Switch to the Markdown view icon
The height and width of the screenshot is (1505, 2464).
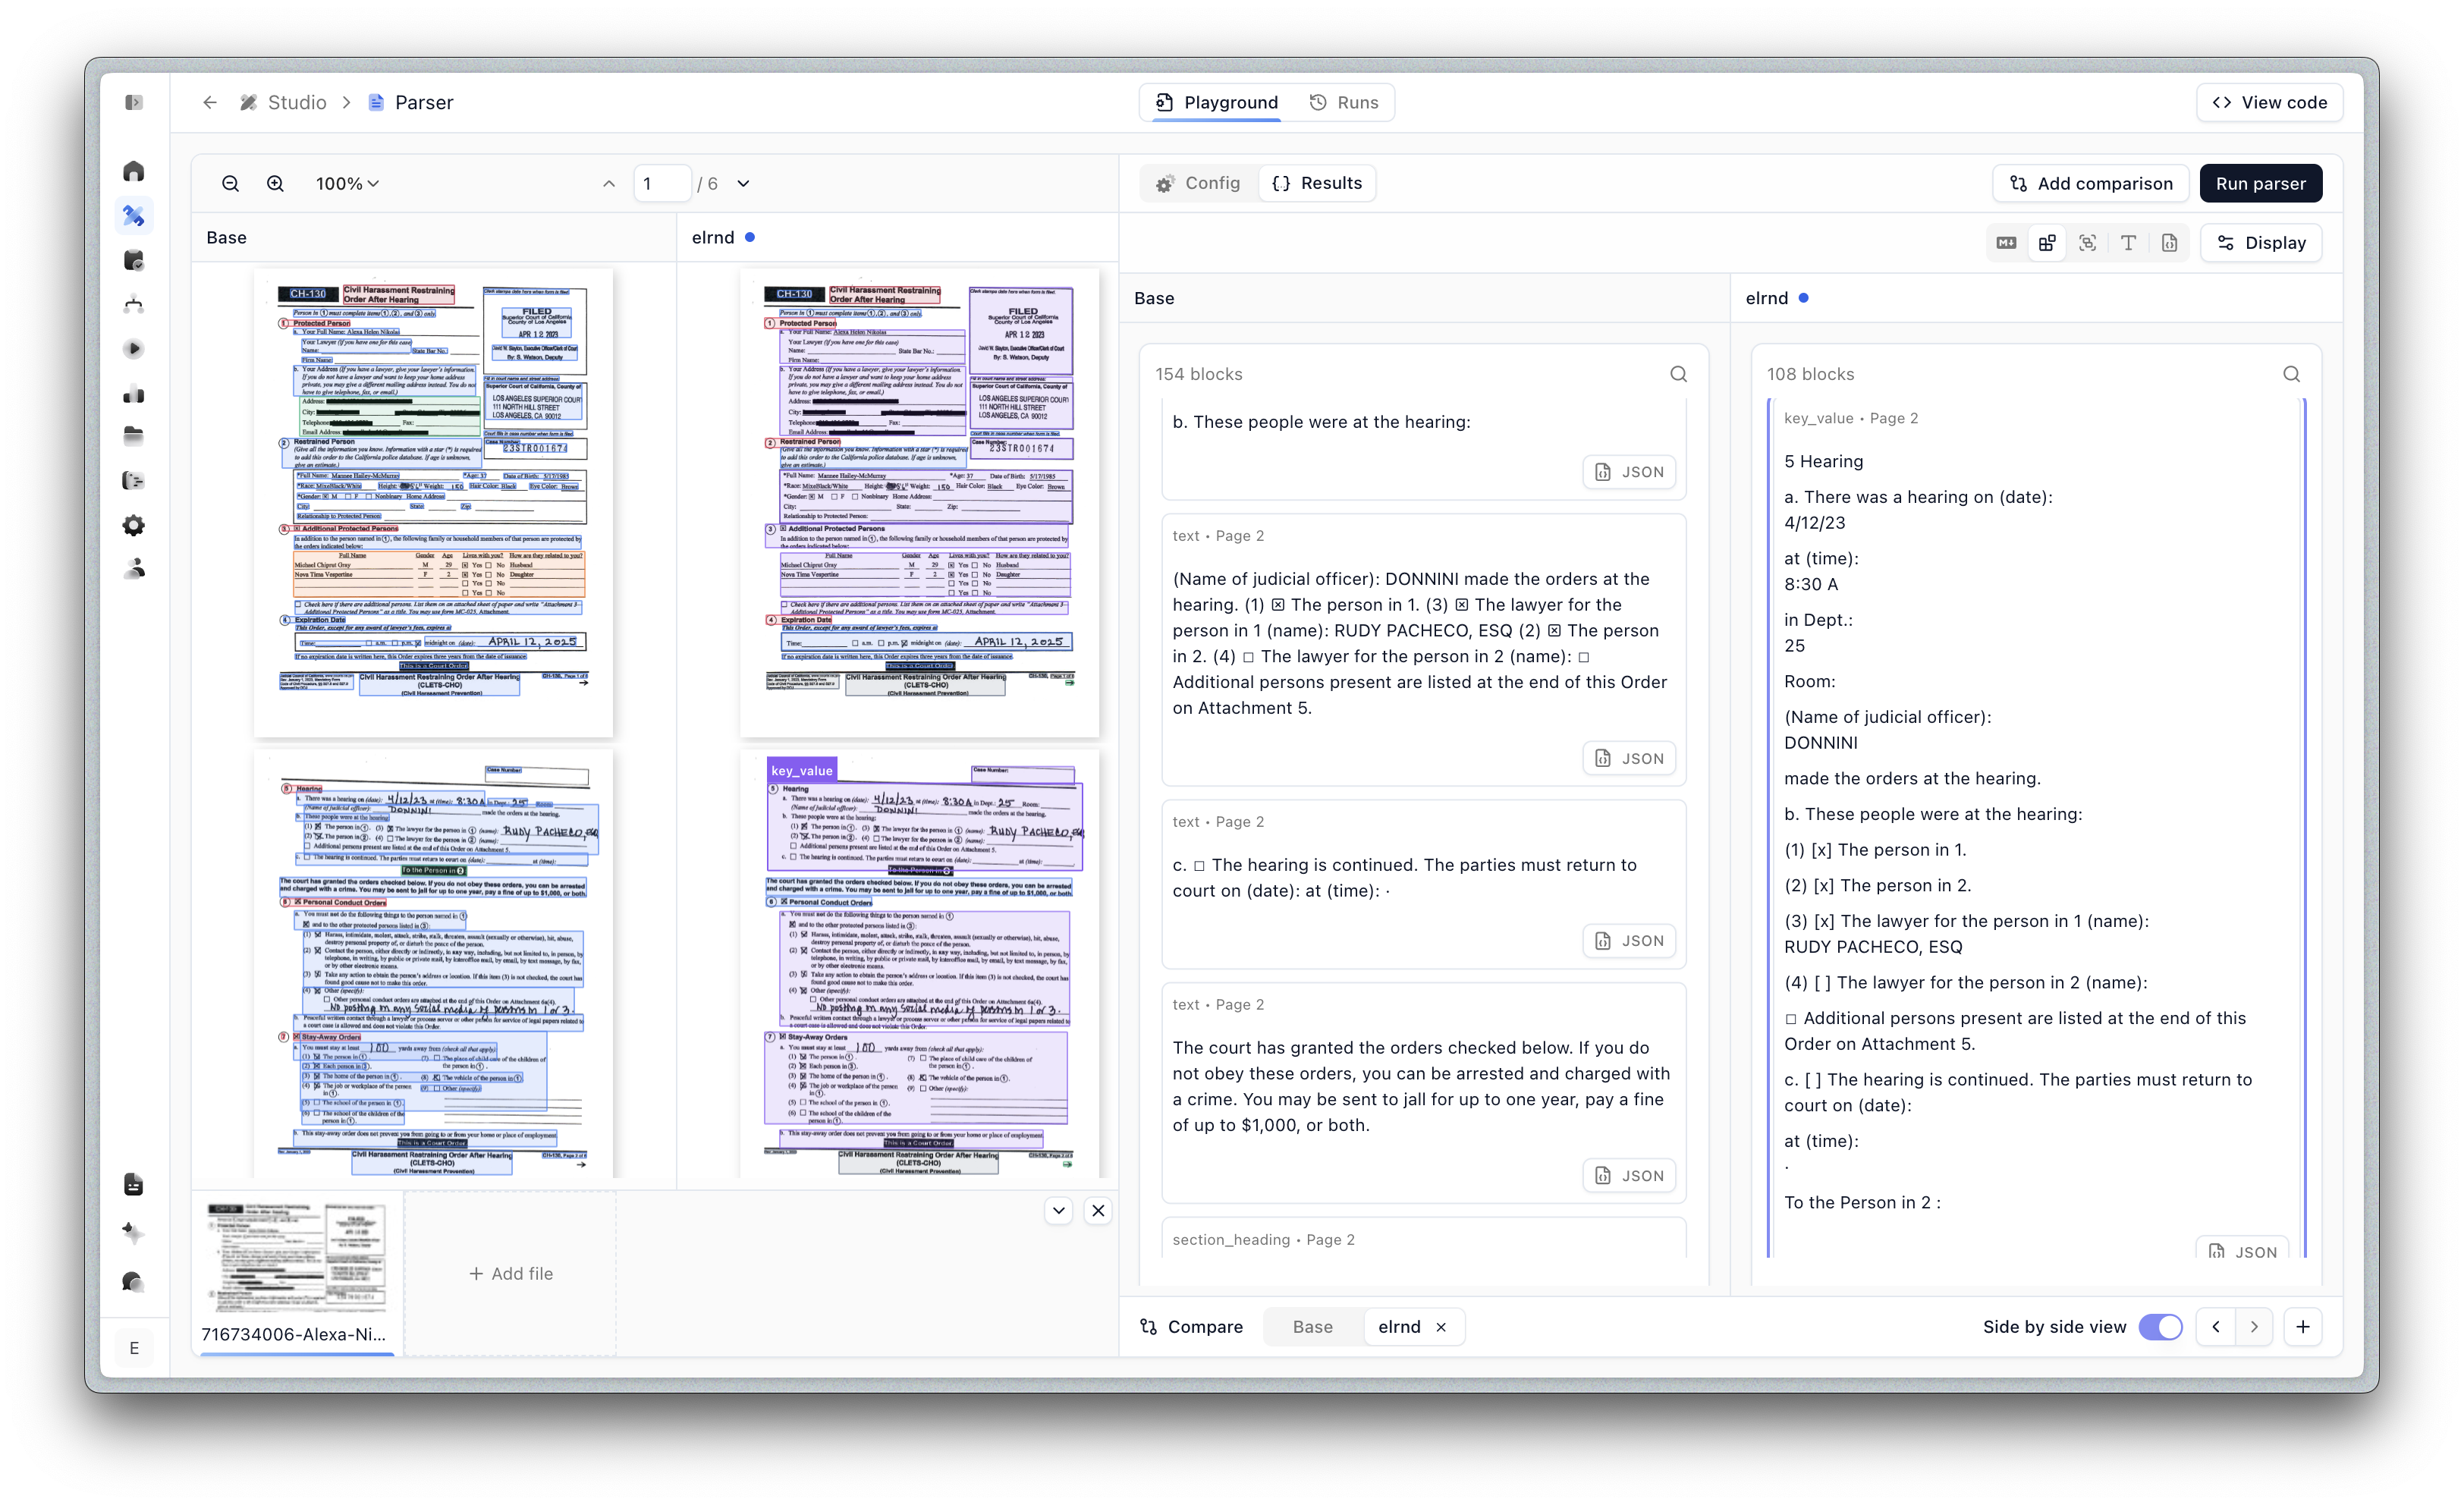(x=2006, y=243)
